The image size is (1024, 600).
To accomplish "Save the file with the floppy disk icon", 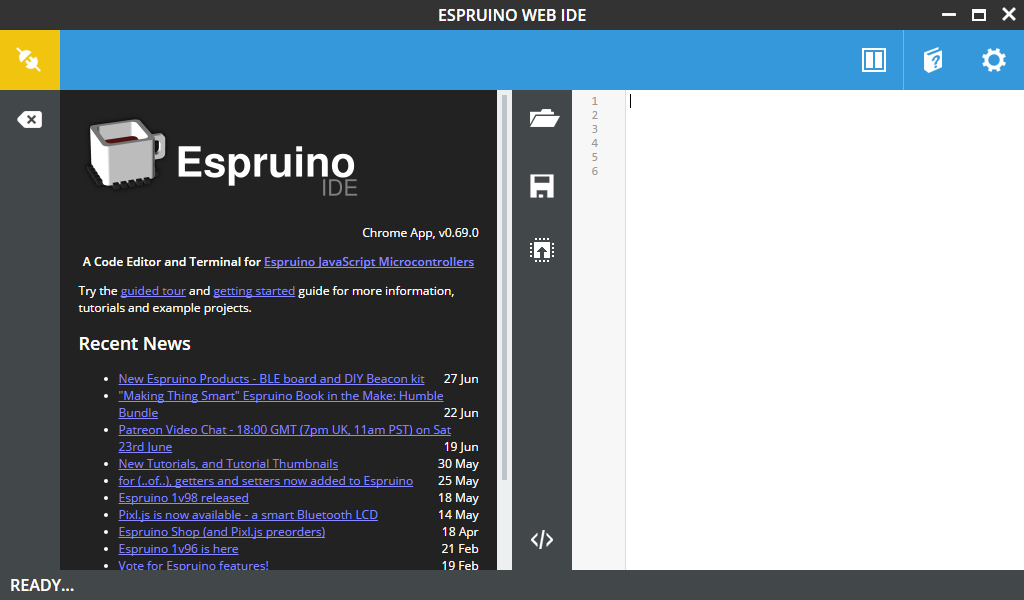I will [x=541, y=186].
